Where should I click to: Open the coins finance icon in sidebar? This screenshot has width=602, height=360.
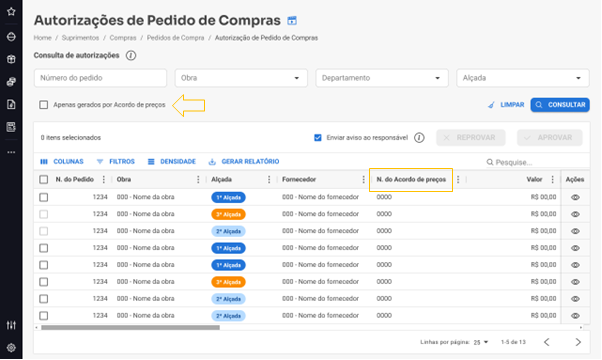click(x=11, y=81)
